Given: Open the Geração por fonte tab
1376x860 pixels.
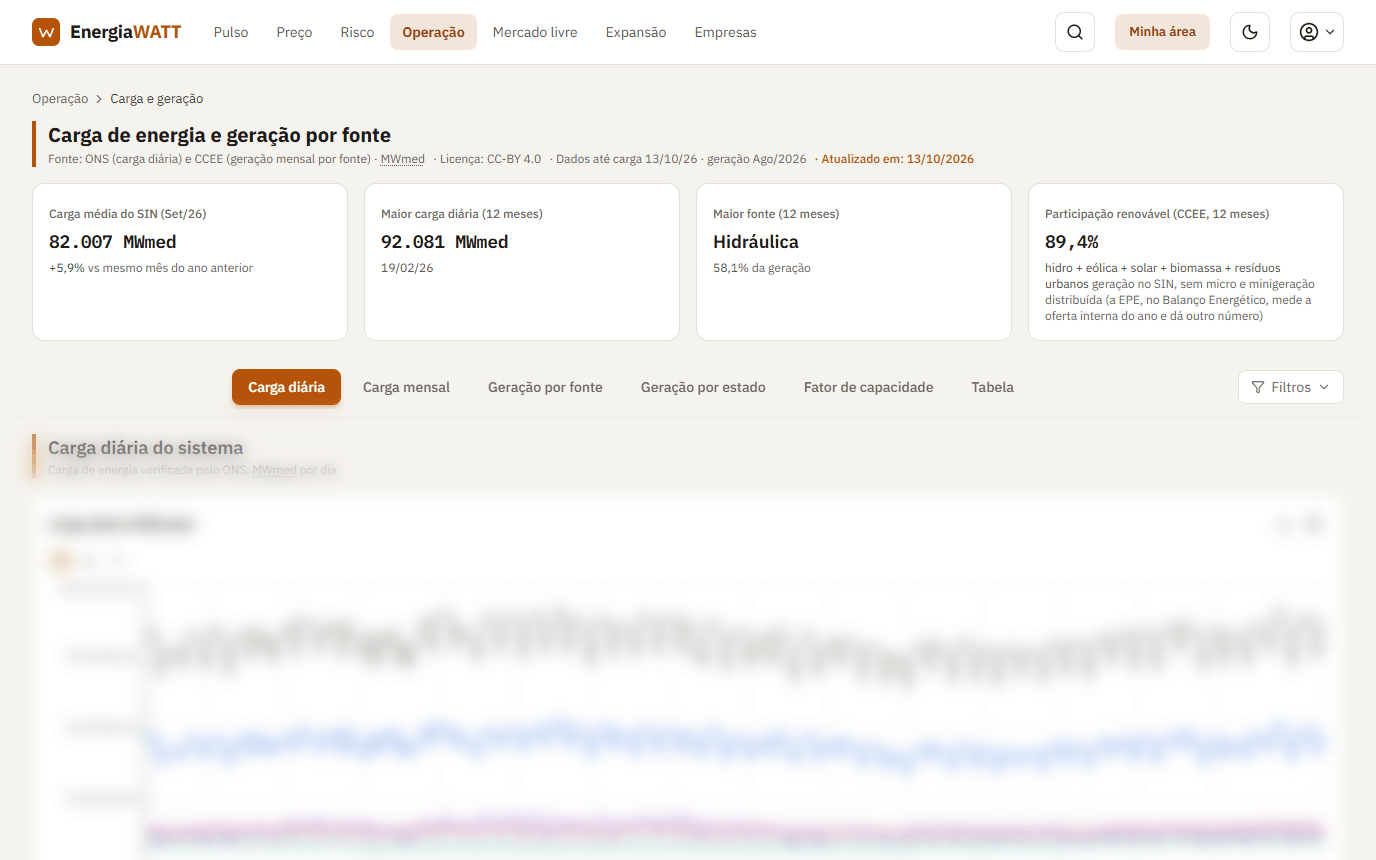Looking at the screenshot, I should pyautogui.click(x=545, y=387).
